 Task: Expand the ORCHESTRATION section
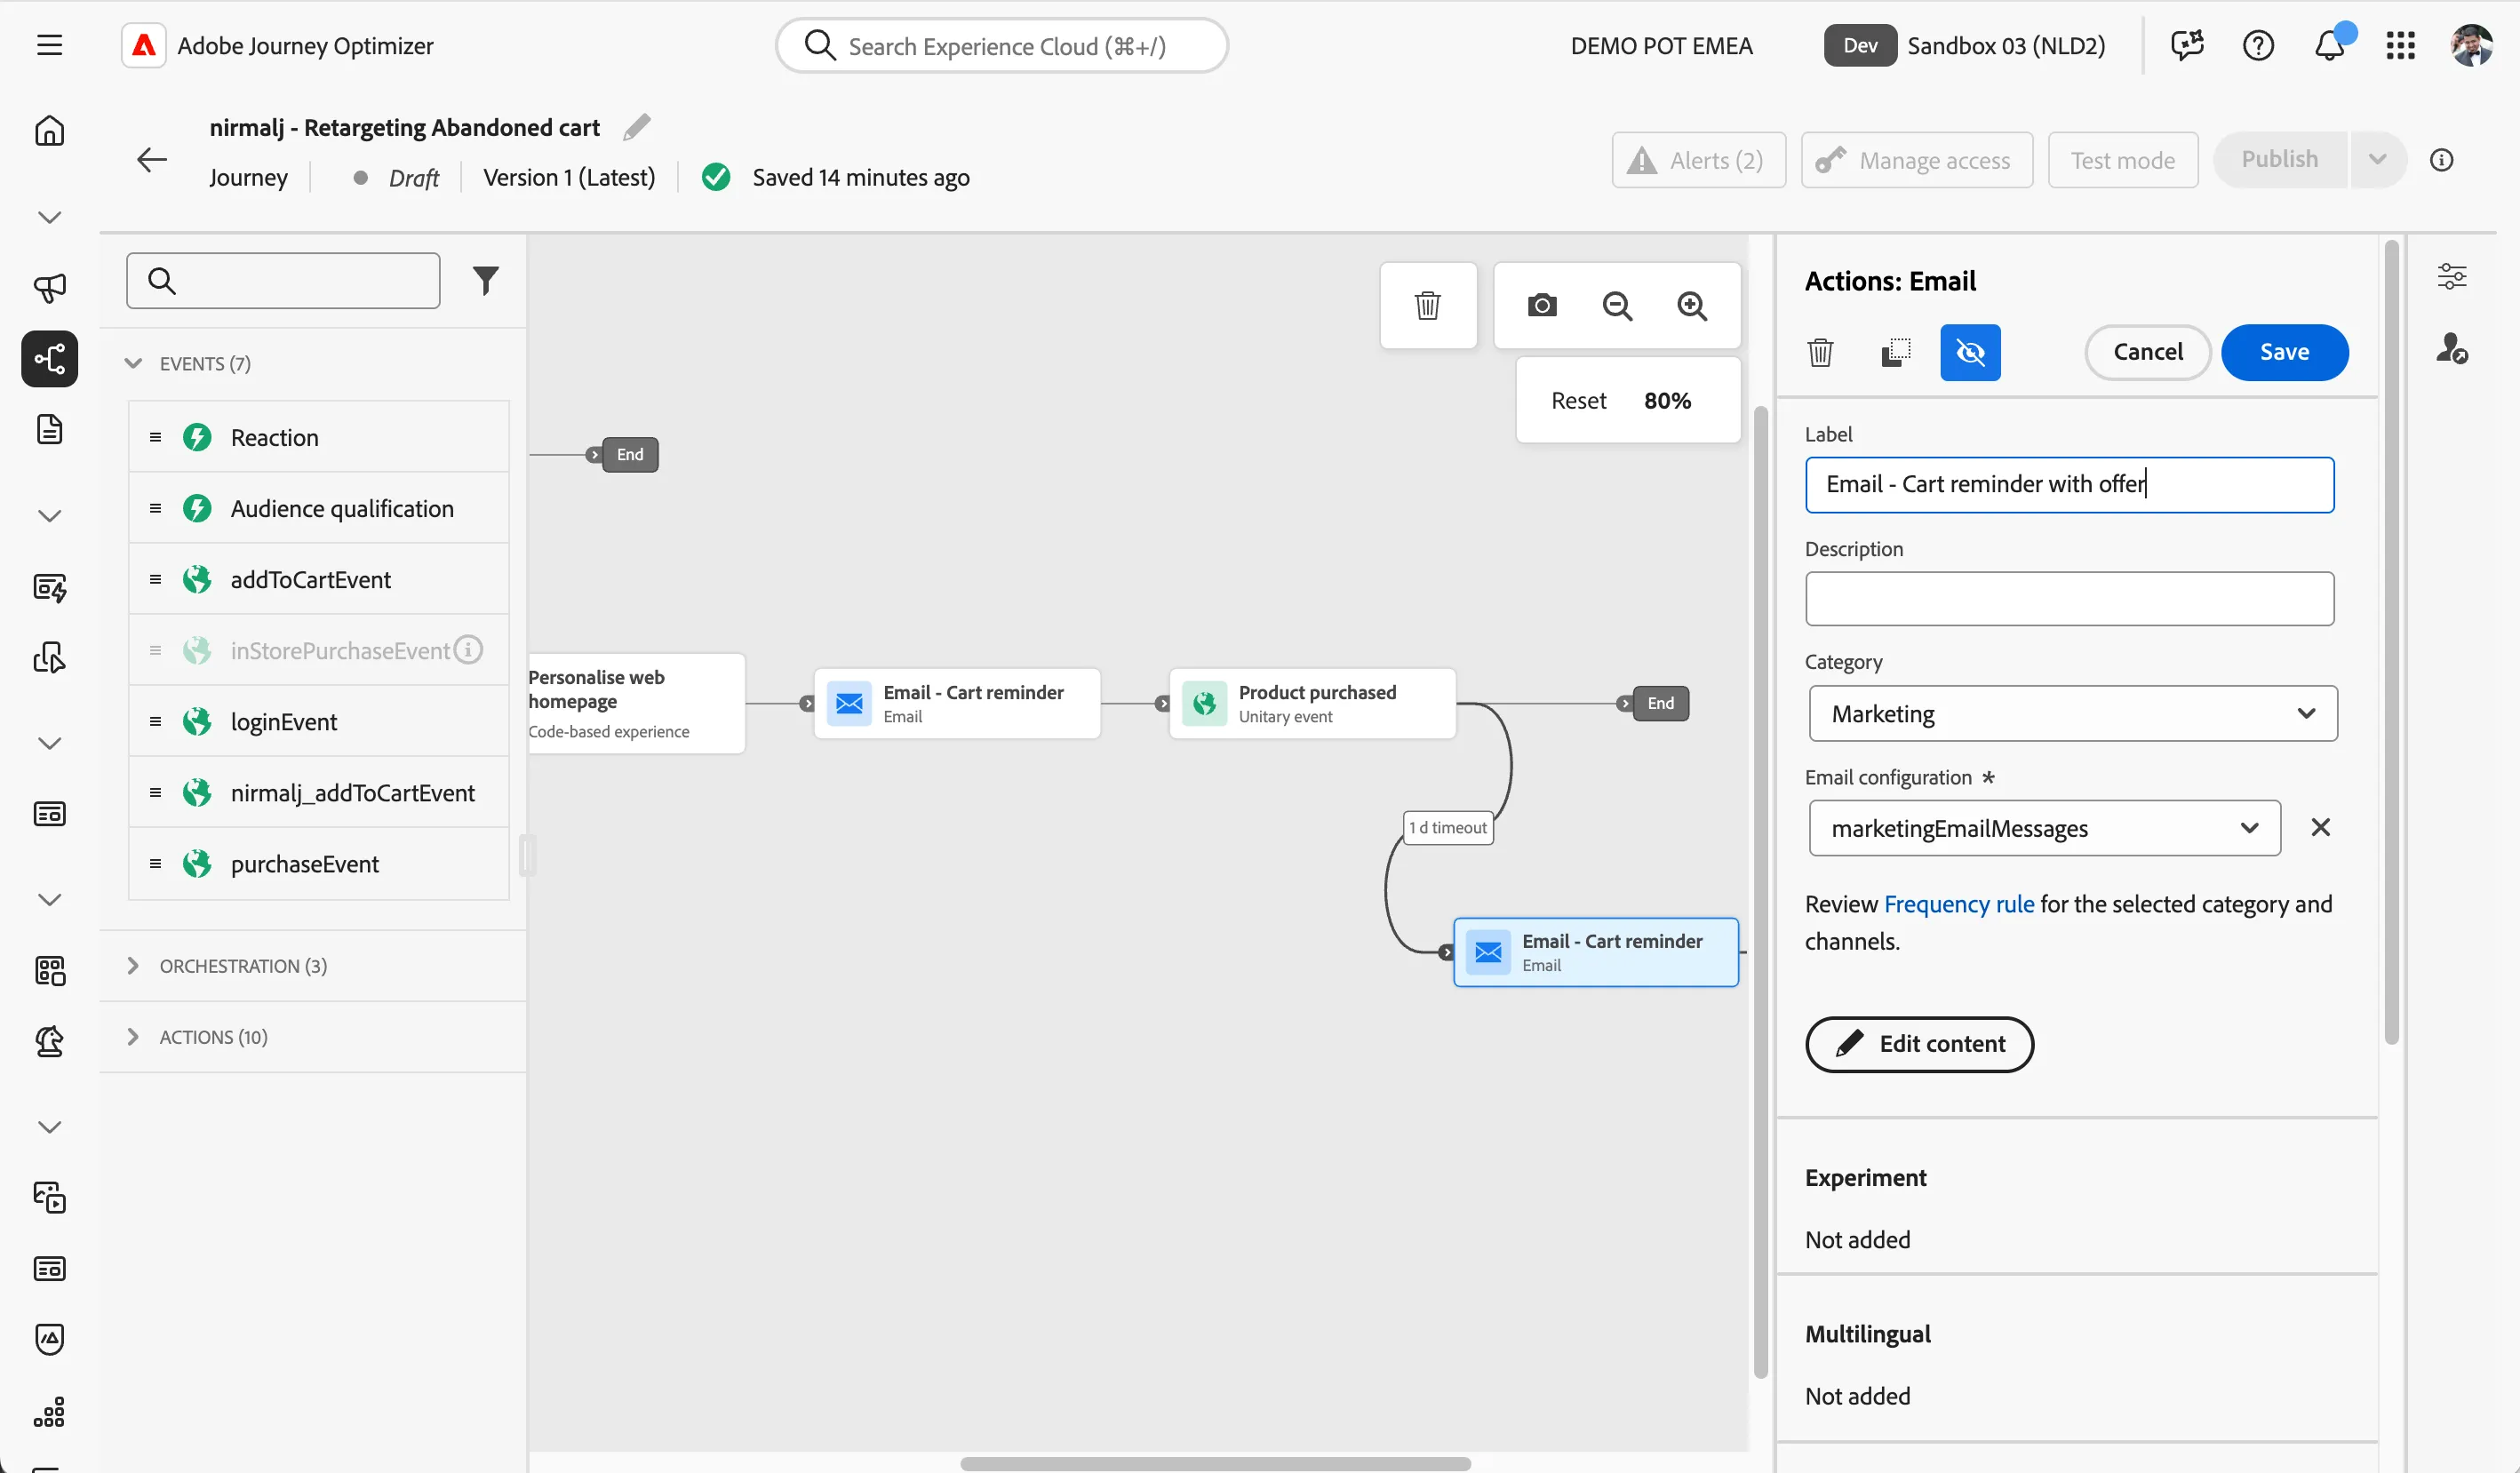pos(133,965)
